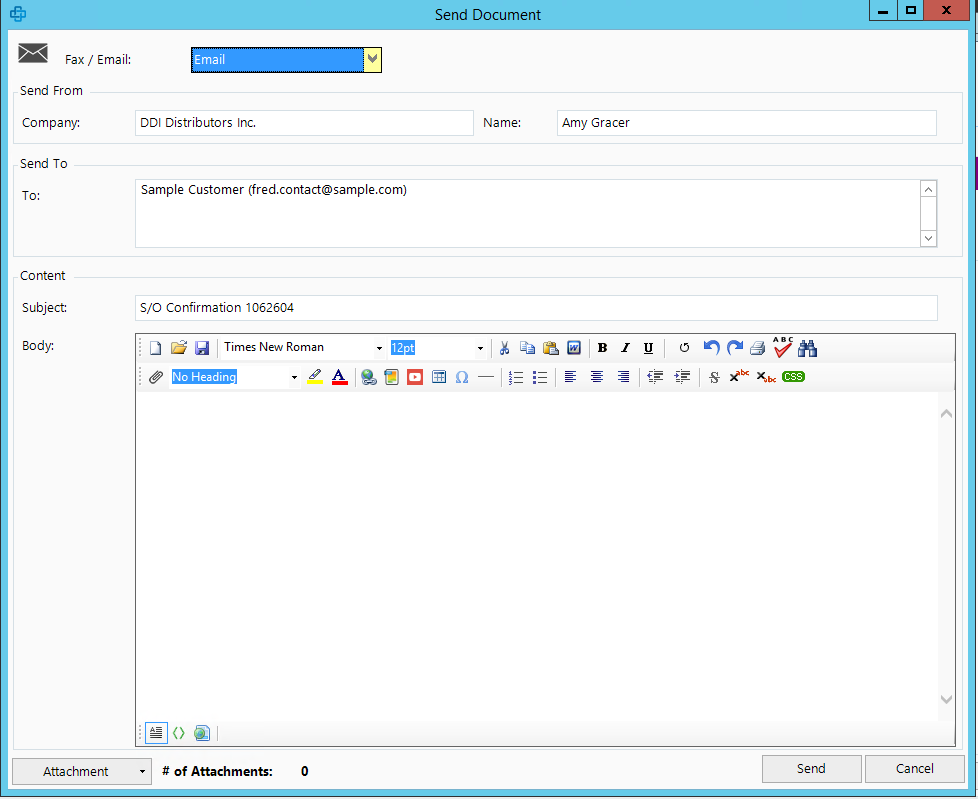Cancel the Send Document dialog
This screenshot has height=799, width=978.
(914, 768)
